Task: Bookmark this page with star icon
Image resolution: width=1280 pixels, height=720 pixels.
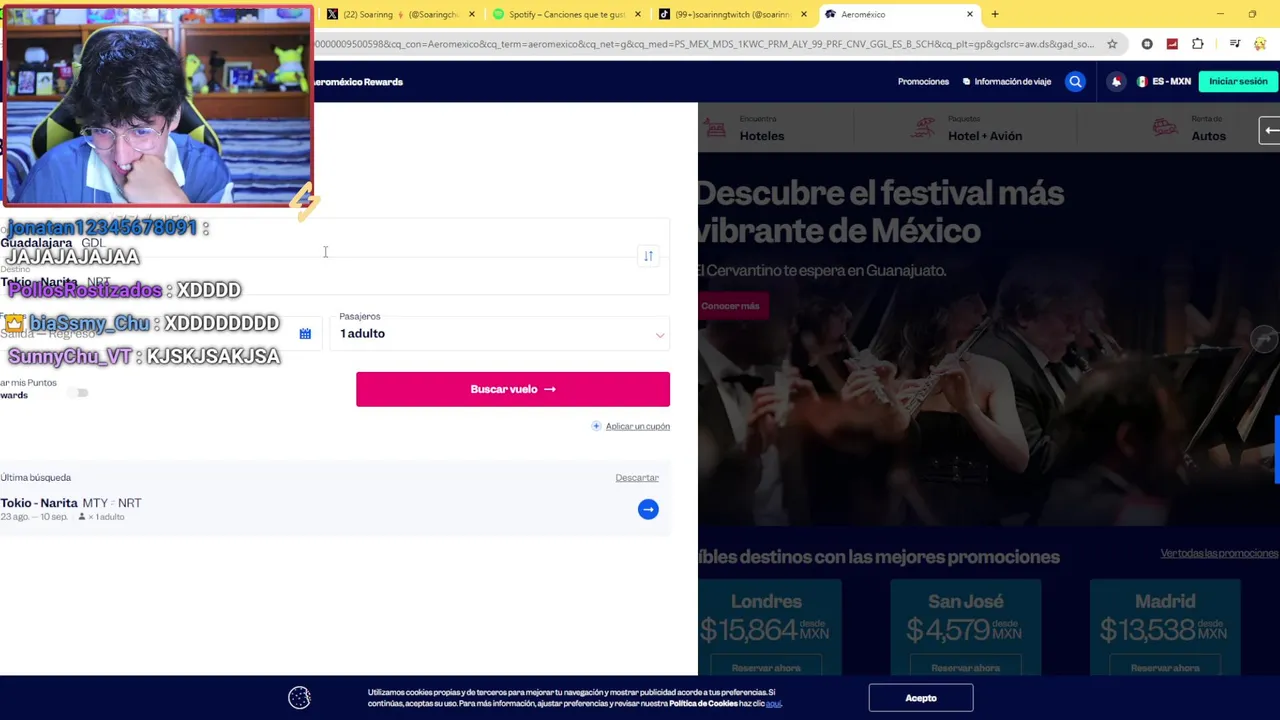Action: pyautogui.click(x=1112, y=44)
